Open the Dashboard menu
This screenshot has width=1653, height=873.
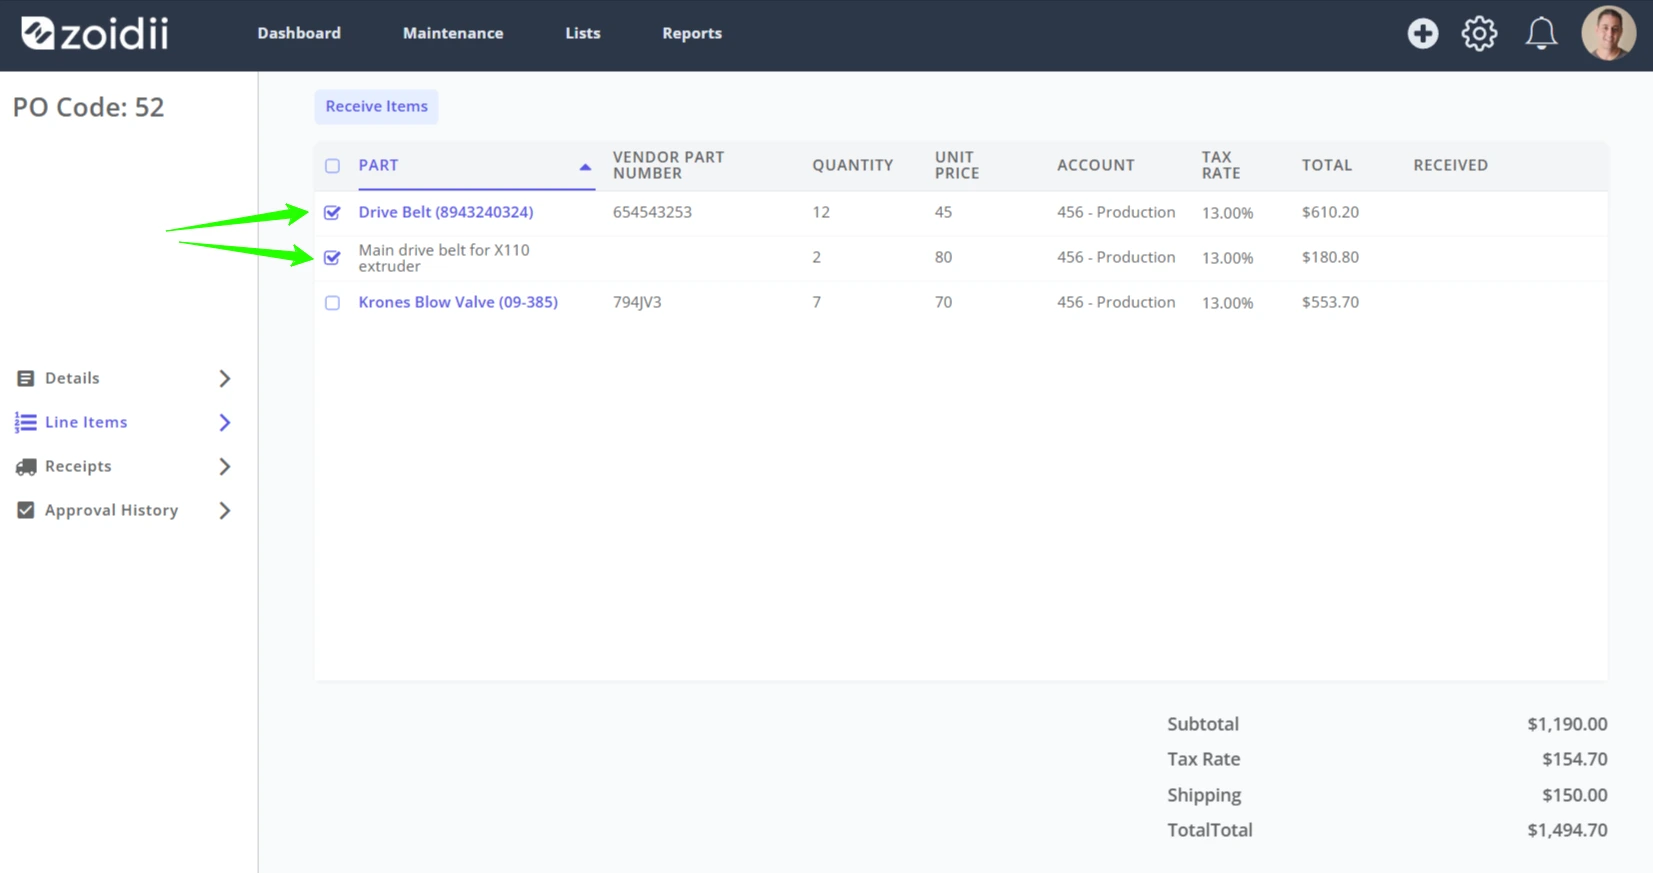click(x=299, y=33)
